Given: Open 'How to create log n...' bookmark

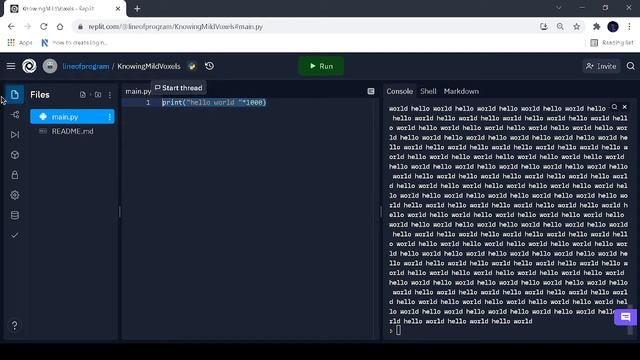Looking at the screenshot, I should [x=74, y=42].
